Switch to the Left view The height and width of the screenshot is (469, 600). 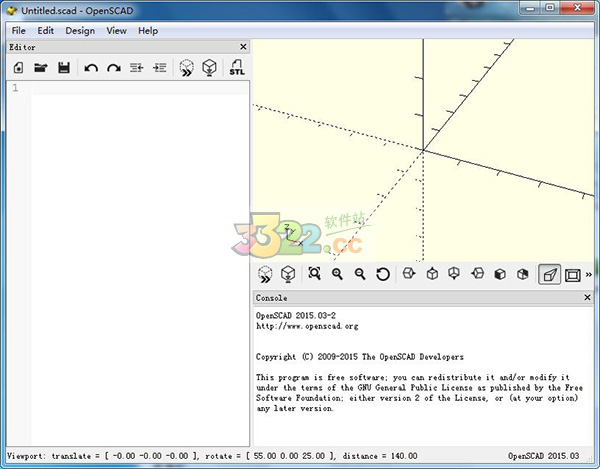coord(477,274)
